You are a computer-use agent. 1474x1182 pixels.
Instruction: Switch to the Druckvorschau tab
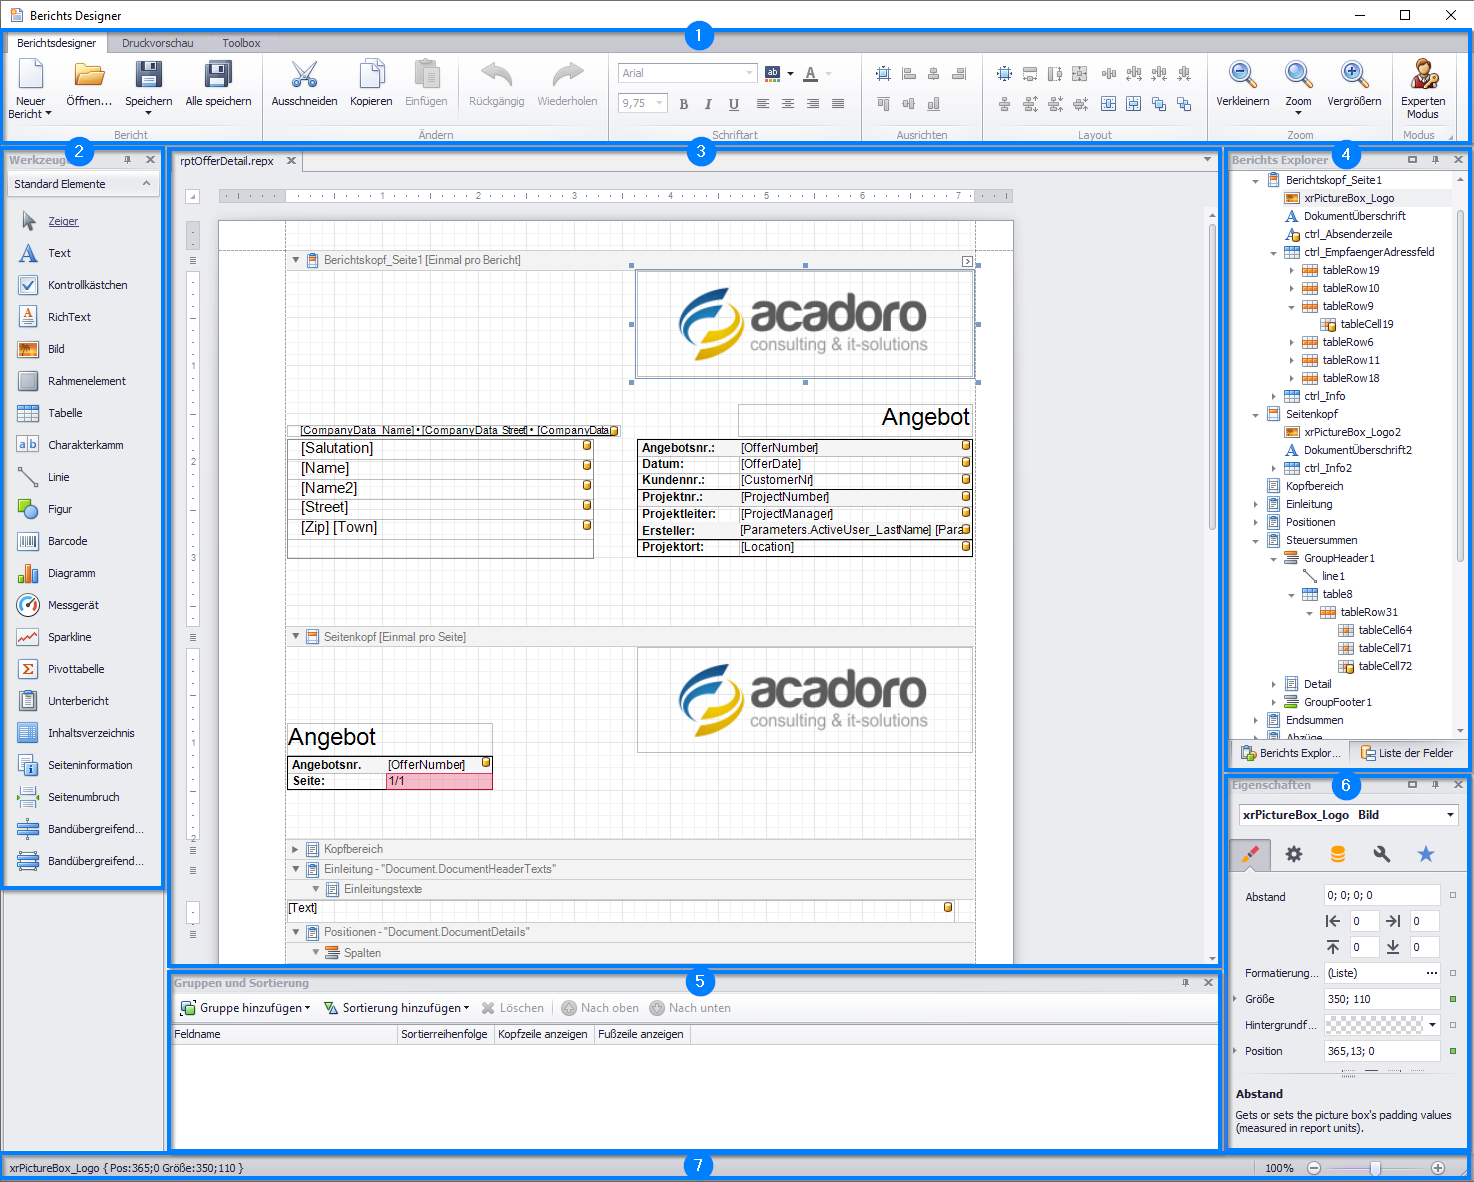point(157,43)
